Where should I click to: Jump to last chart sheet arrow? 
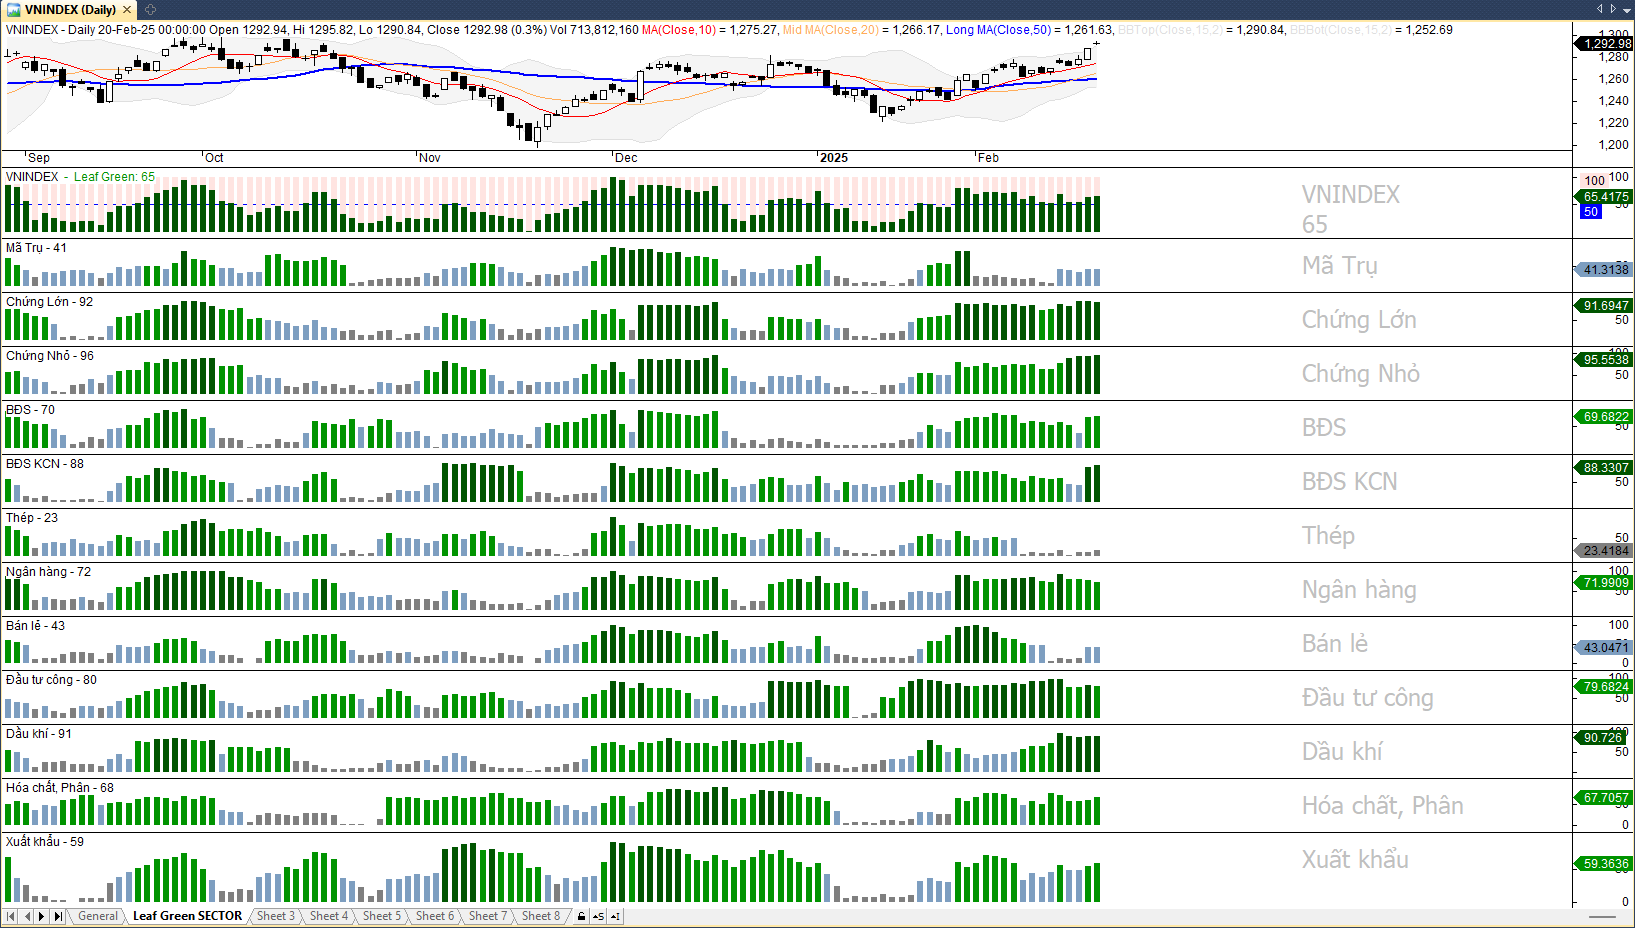(58, 916)
